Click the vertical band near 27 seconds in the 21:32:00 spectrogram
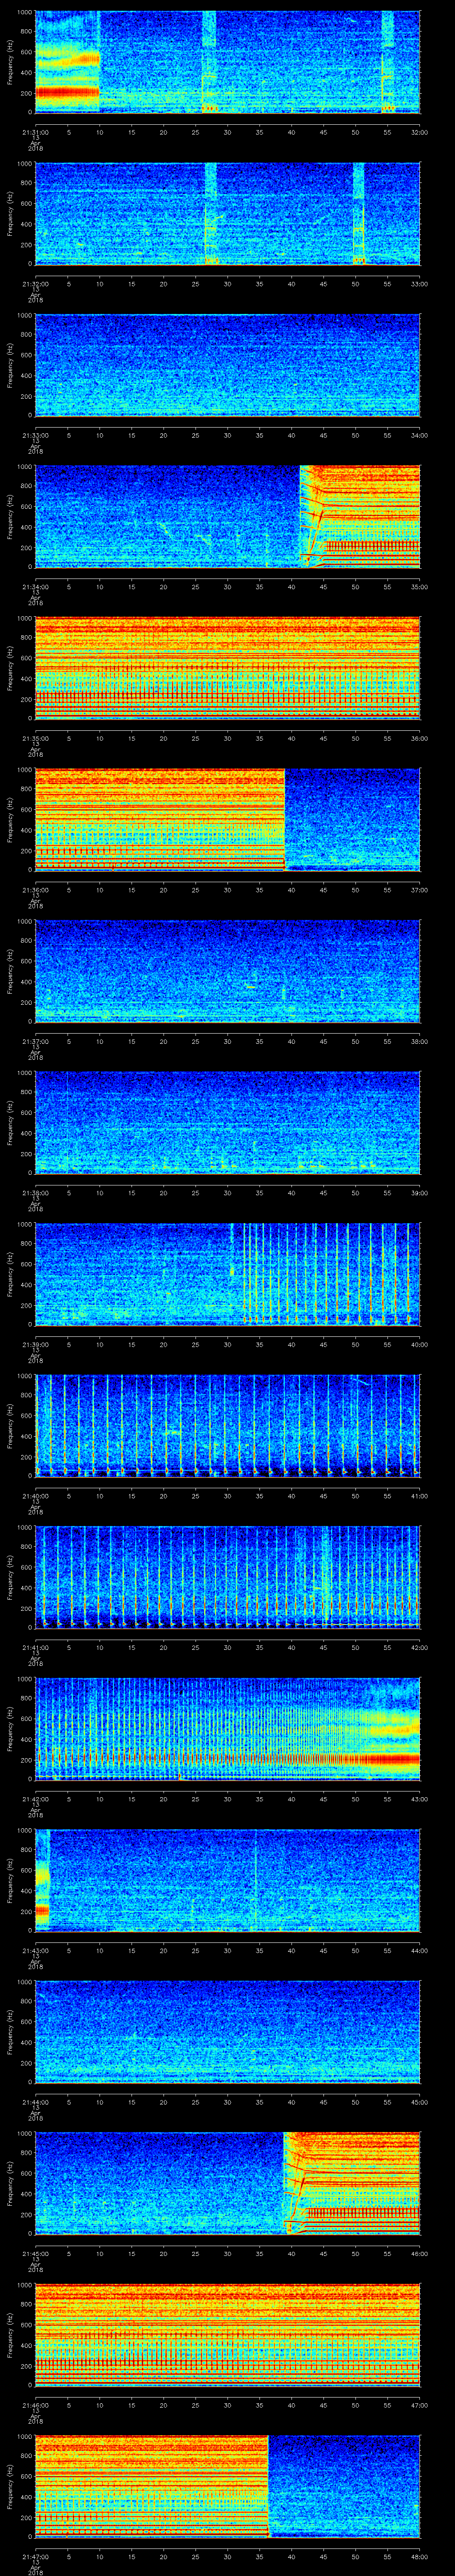455x2576 pixels. click(210, 213)
